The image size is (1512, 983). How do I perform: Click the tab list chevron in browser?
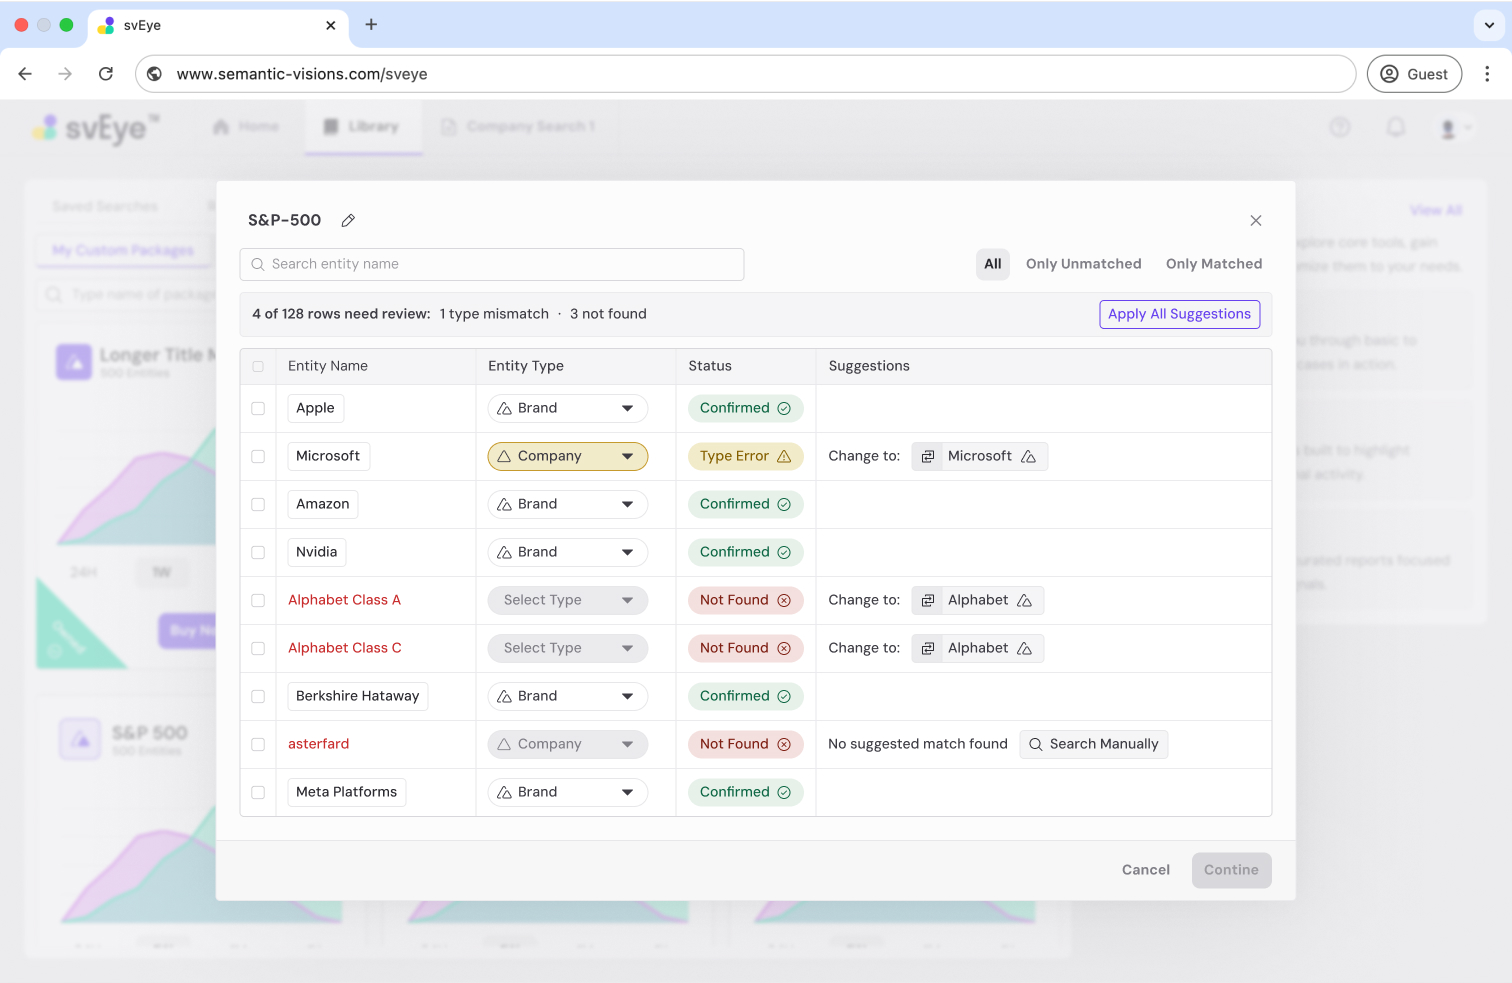pos(1489,25)
